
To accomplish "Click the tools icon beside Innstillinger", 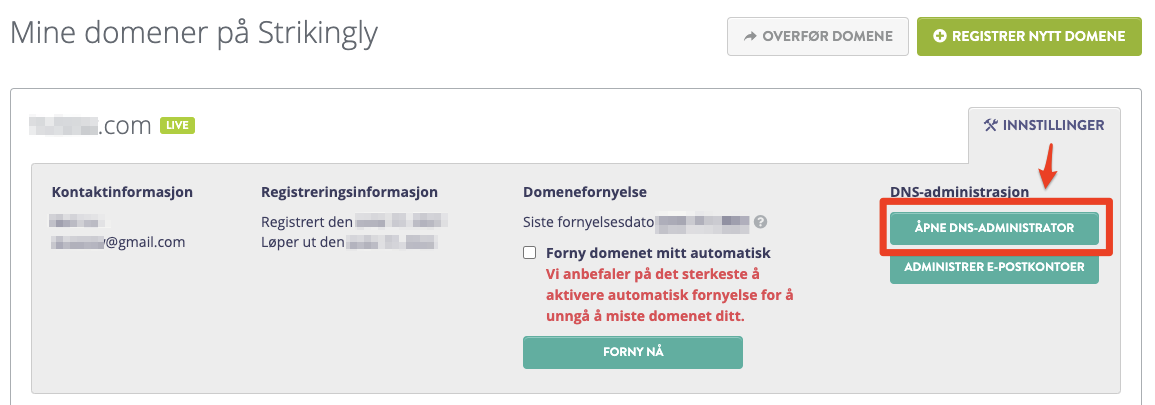I will point(989,125).
